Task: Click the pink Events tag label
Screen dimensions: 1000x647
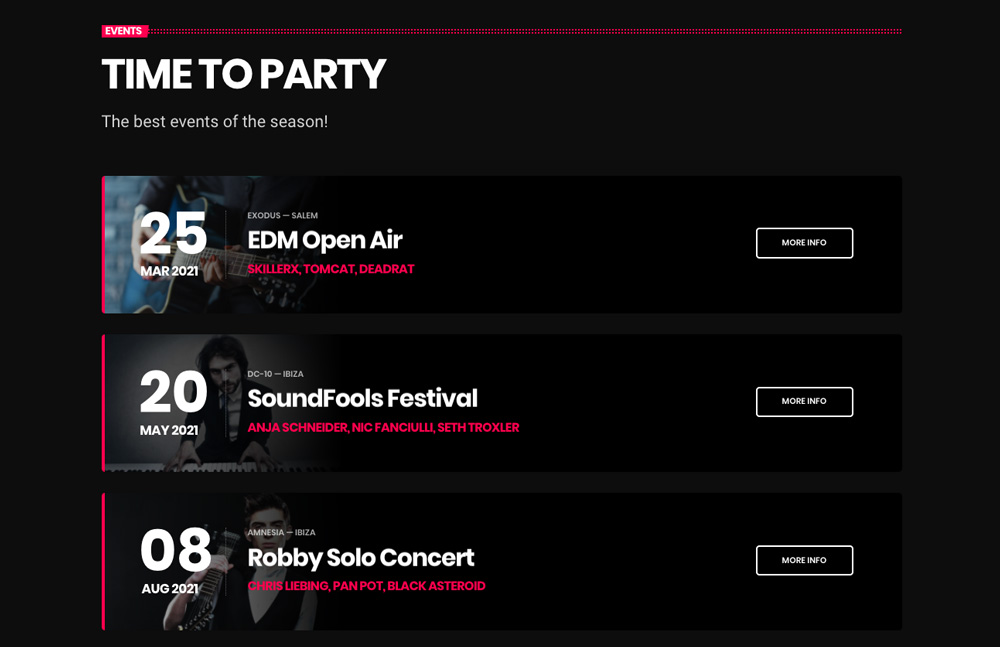Action: [124, 31]
